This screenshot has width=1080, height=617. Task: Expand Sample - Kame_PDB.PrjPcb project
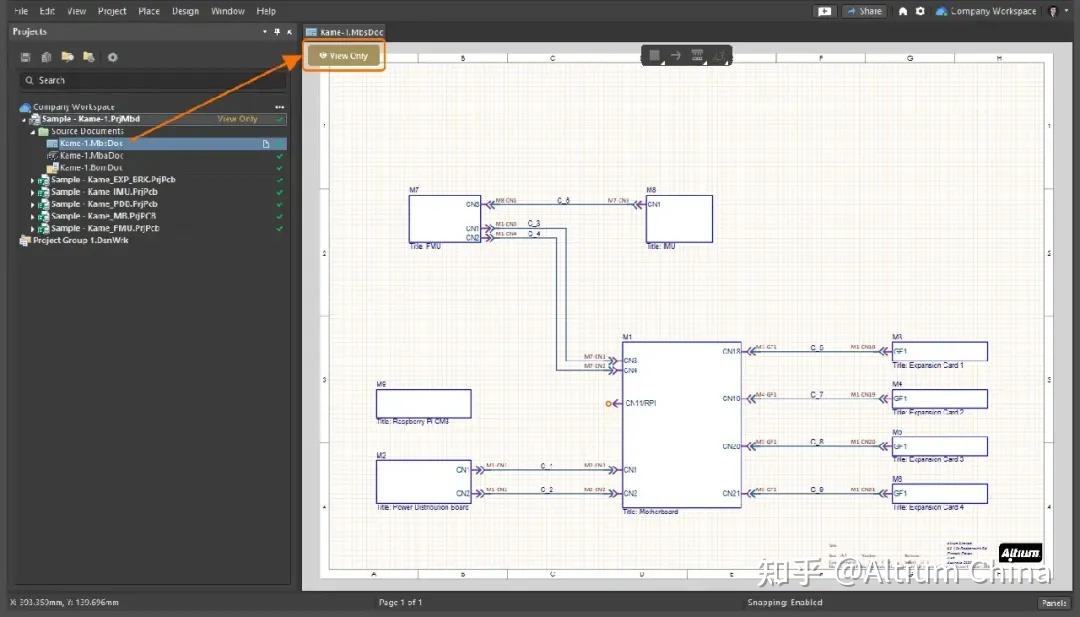[32, 205]
